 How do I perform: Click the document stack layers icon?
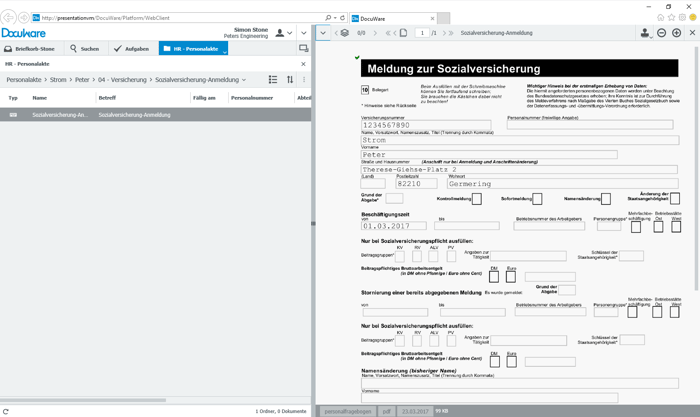coord(345,33)
